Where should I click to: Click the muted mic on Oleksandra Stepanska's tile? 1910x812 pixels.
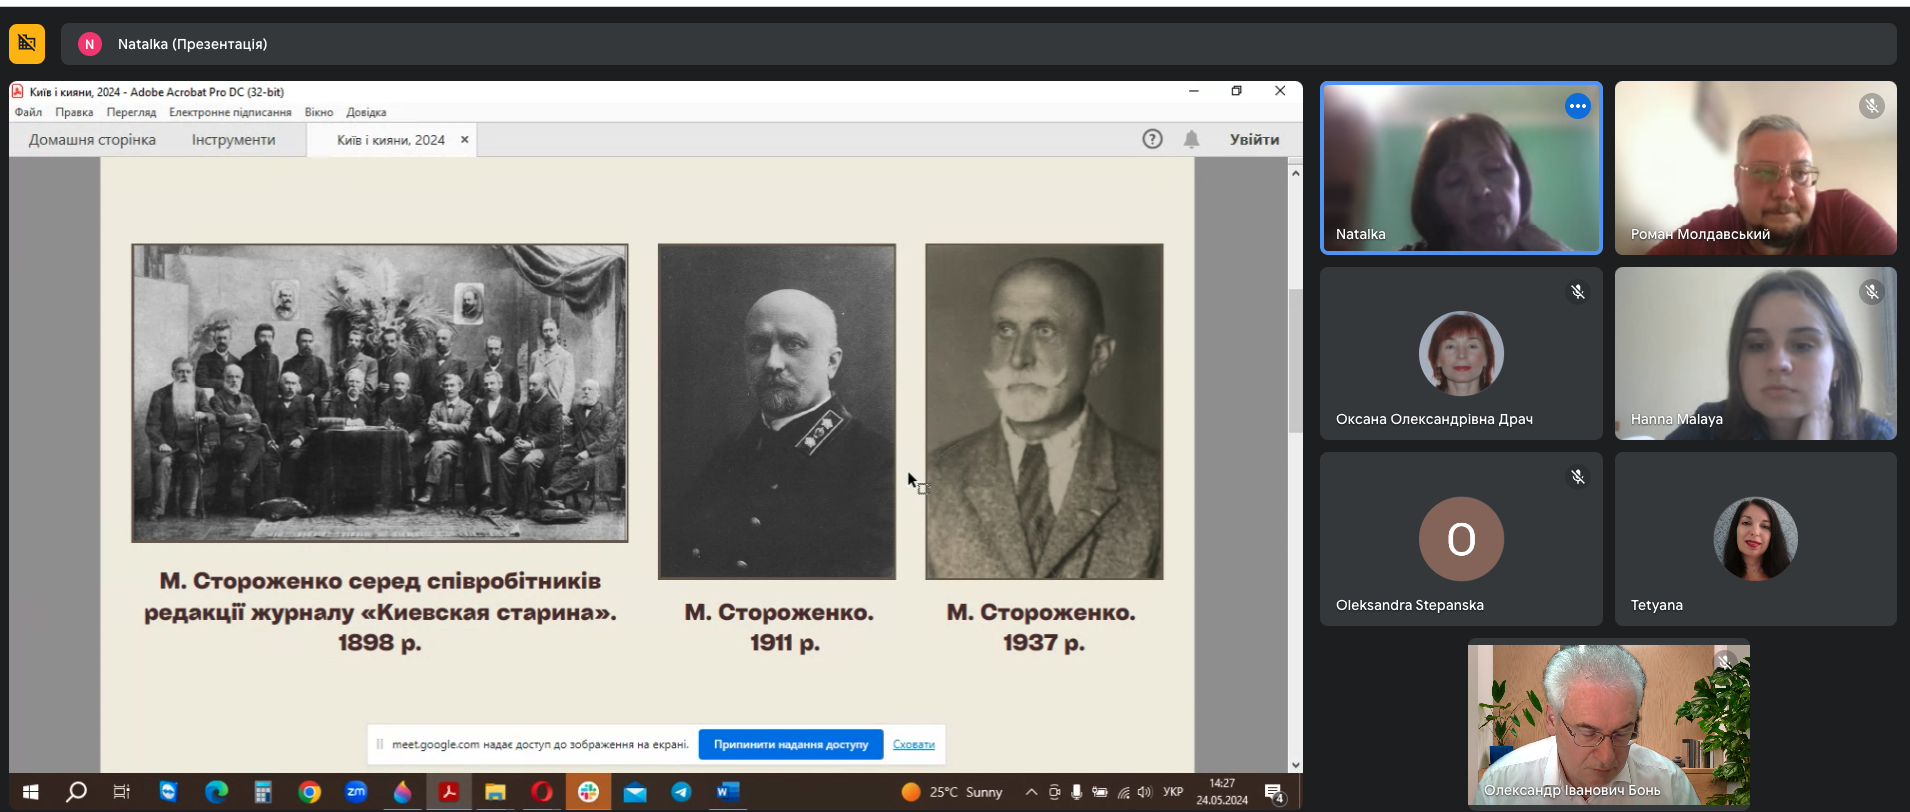coord(1577,477)
